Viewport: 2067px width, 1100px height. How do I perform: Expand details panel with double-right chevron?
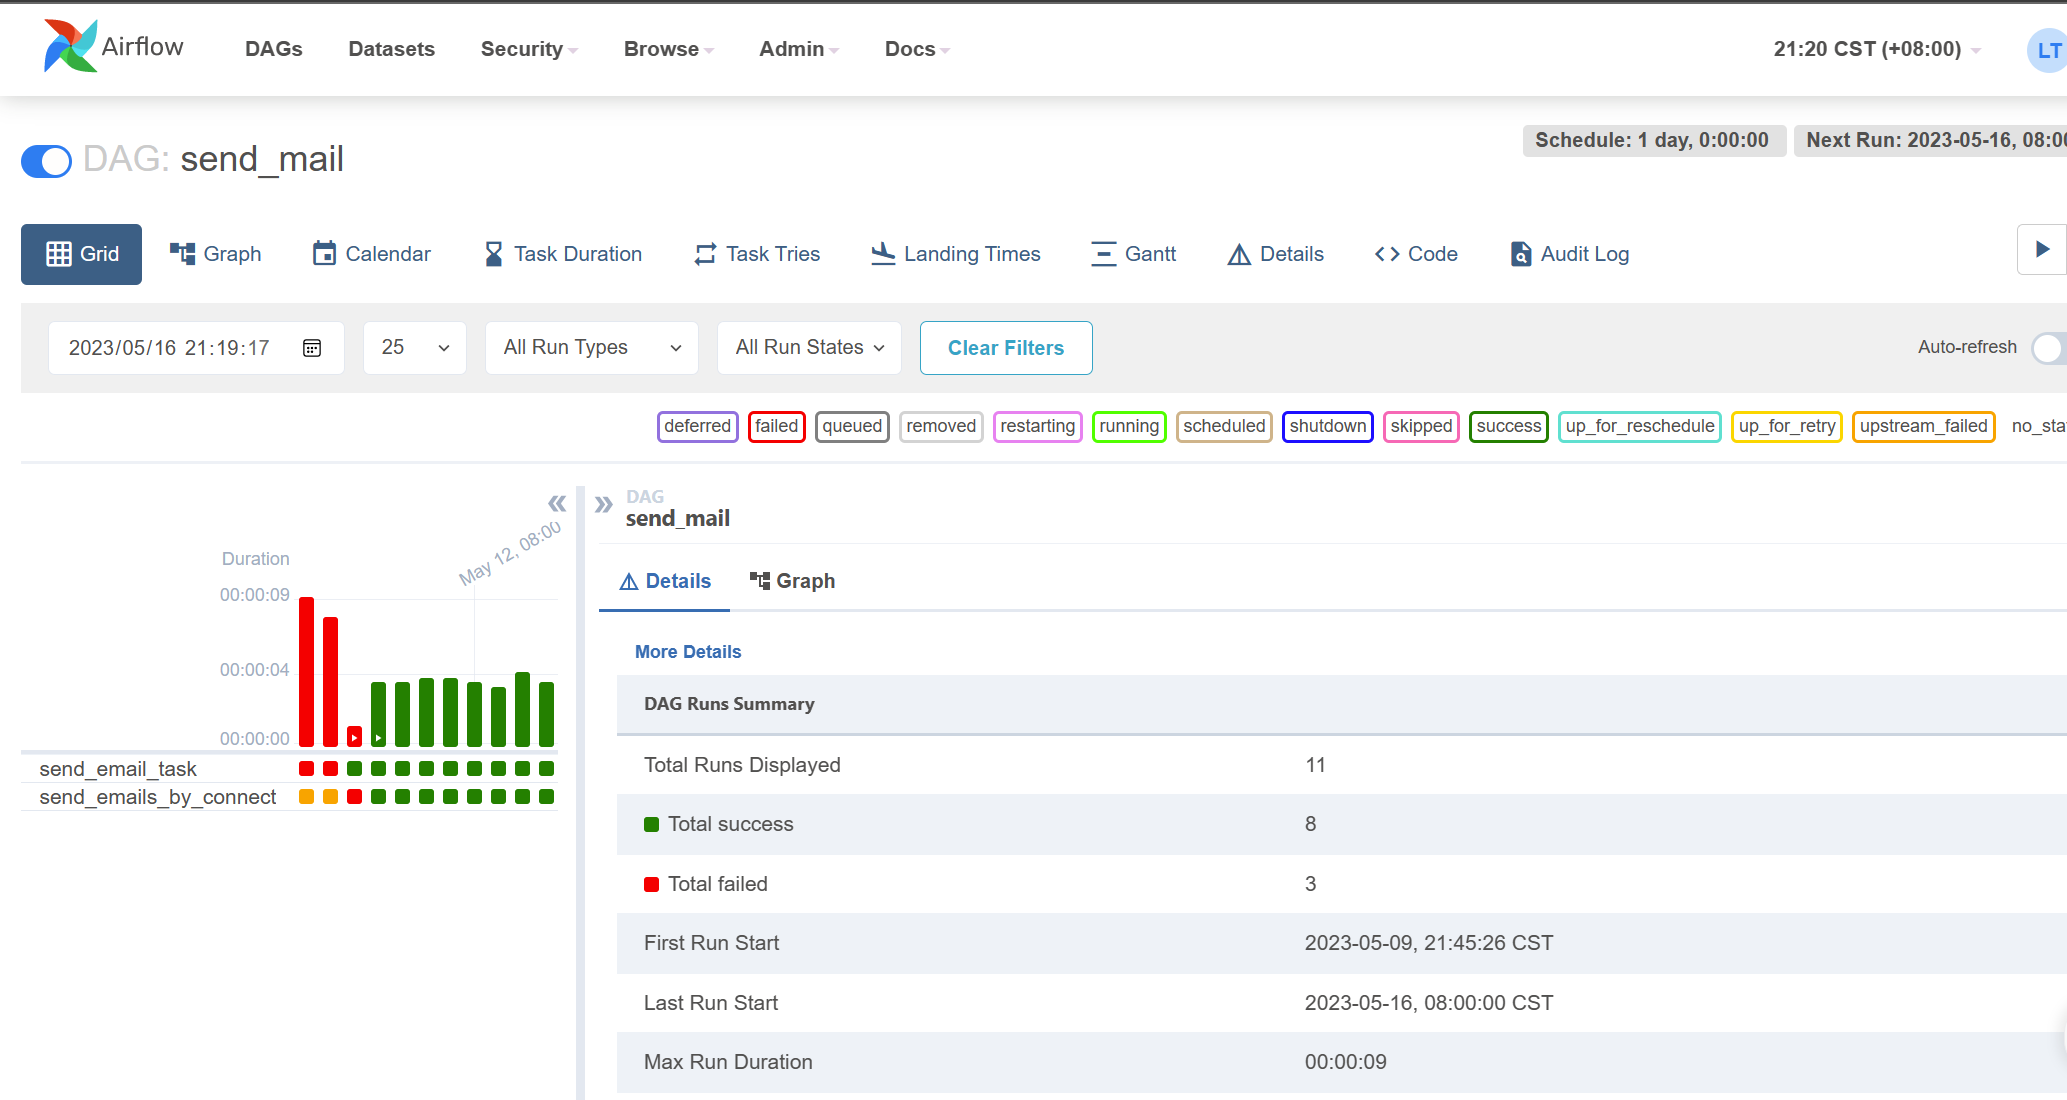603,504
